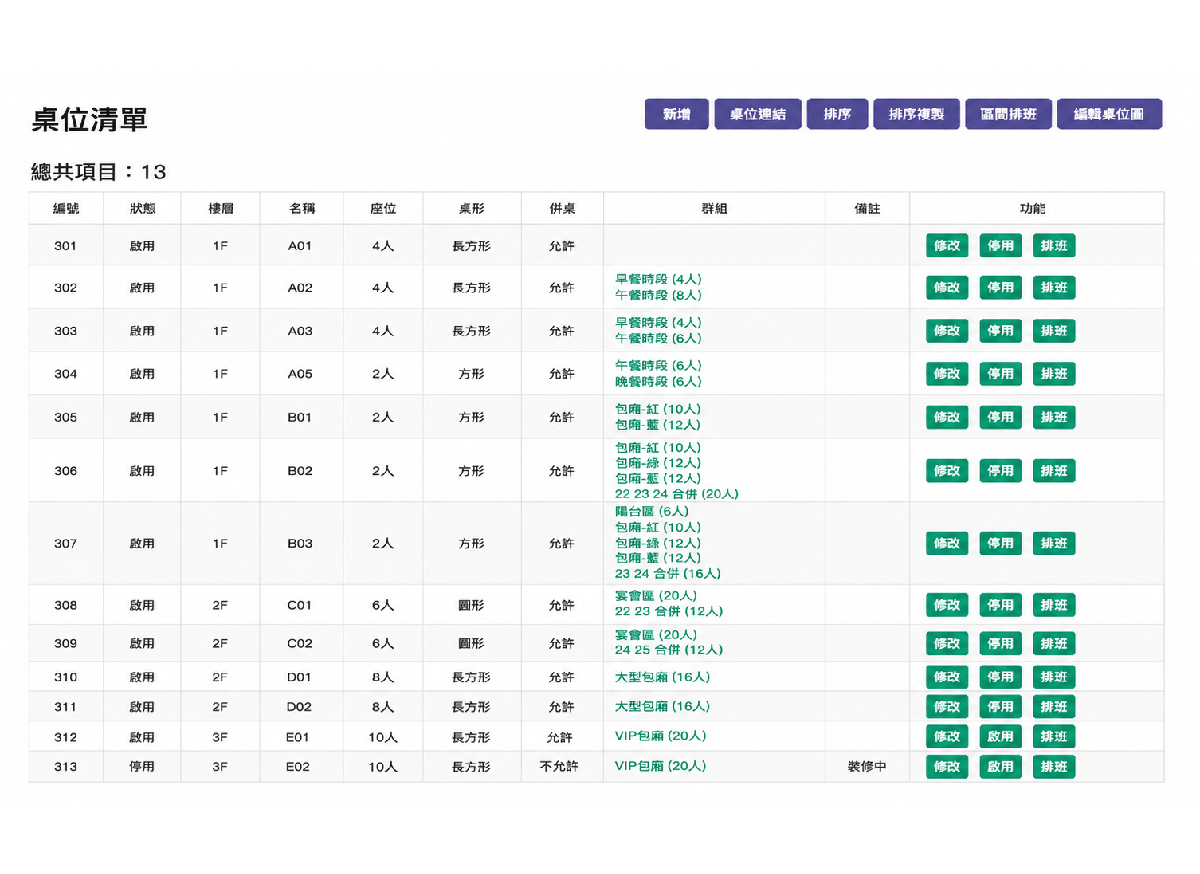
Task: Open 排班 for row 306
Action: pyautogui.click(x=1054, y=470)
